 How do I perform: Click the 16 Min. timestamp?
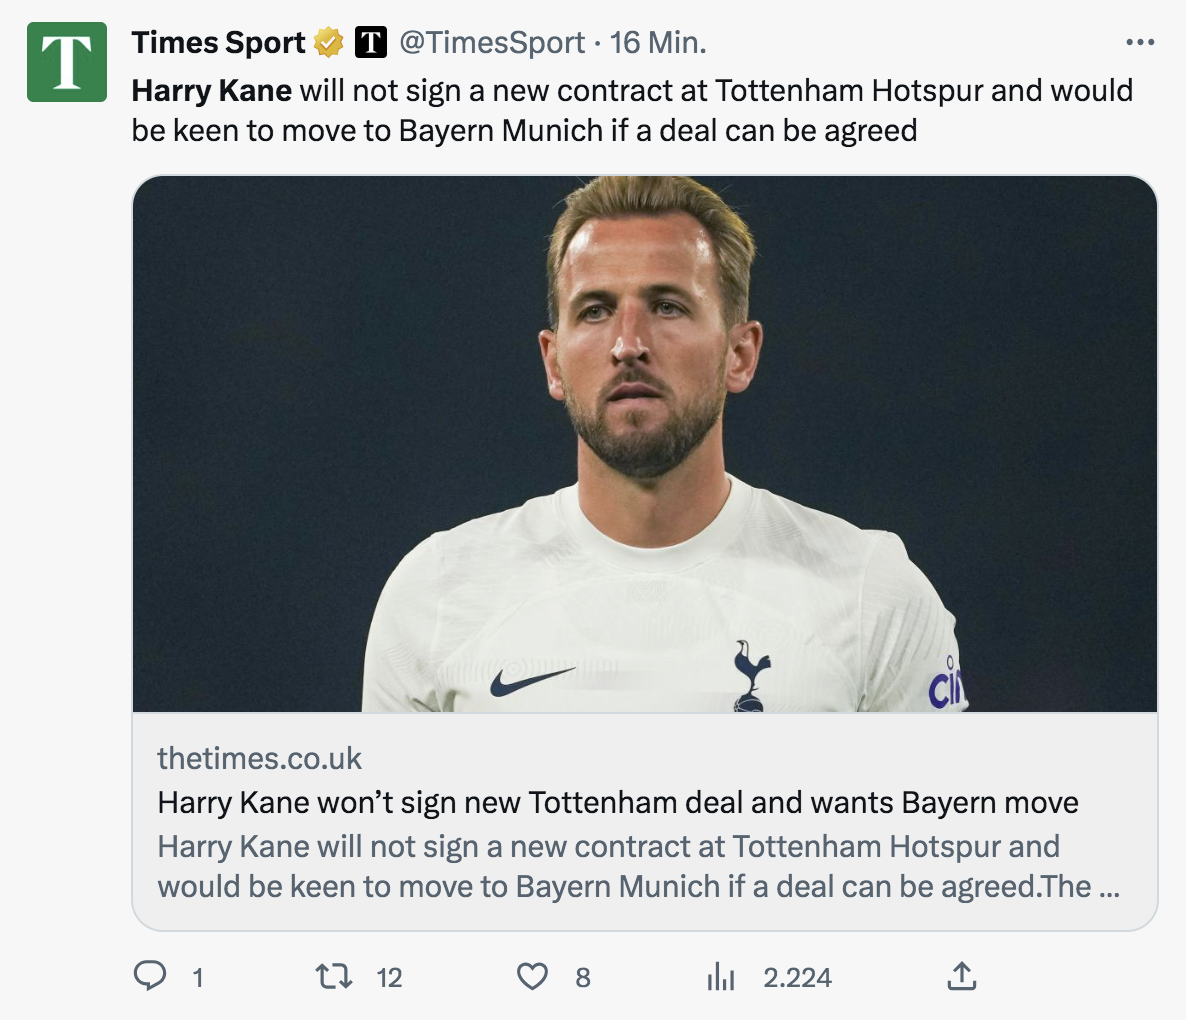pos(658,43)
